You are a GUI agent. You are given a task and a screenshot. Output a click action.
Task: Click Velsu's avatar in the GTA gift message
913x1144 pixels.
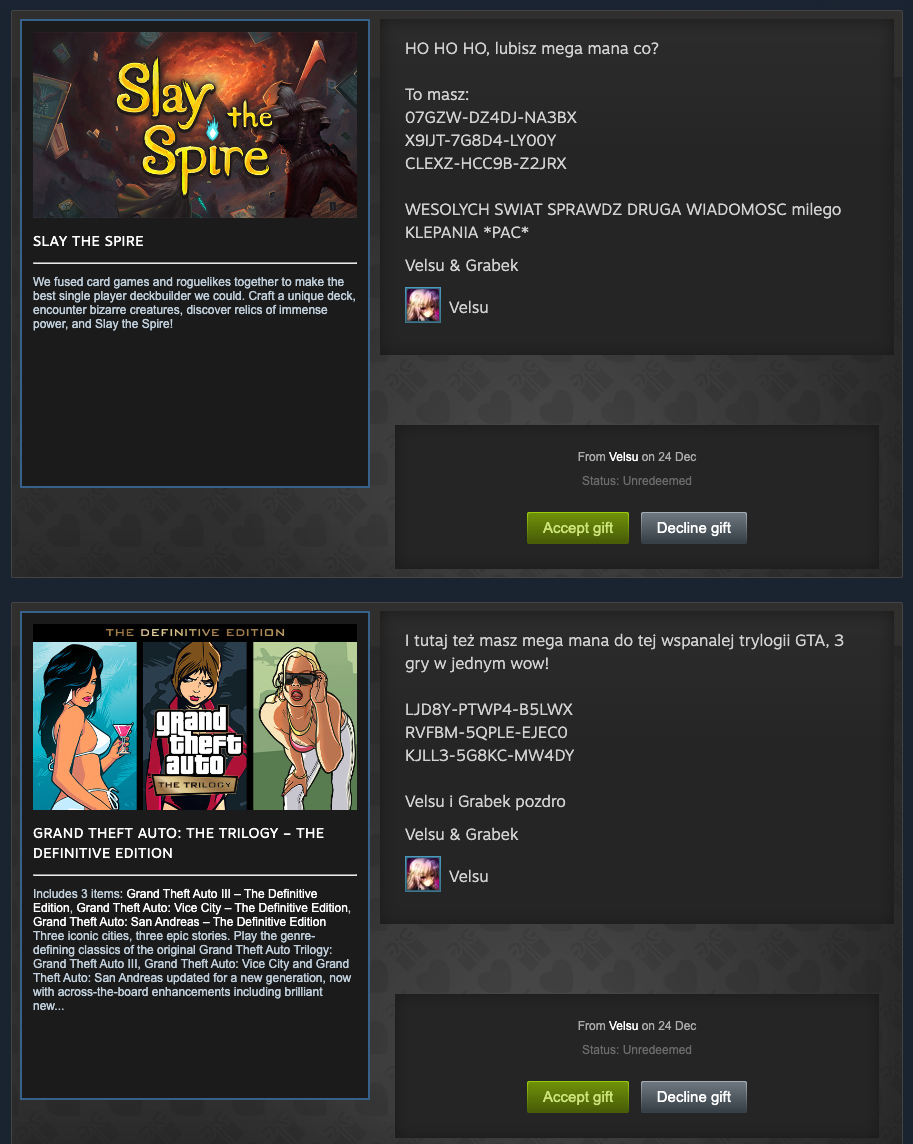tap(423, 874)
